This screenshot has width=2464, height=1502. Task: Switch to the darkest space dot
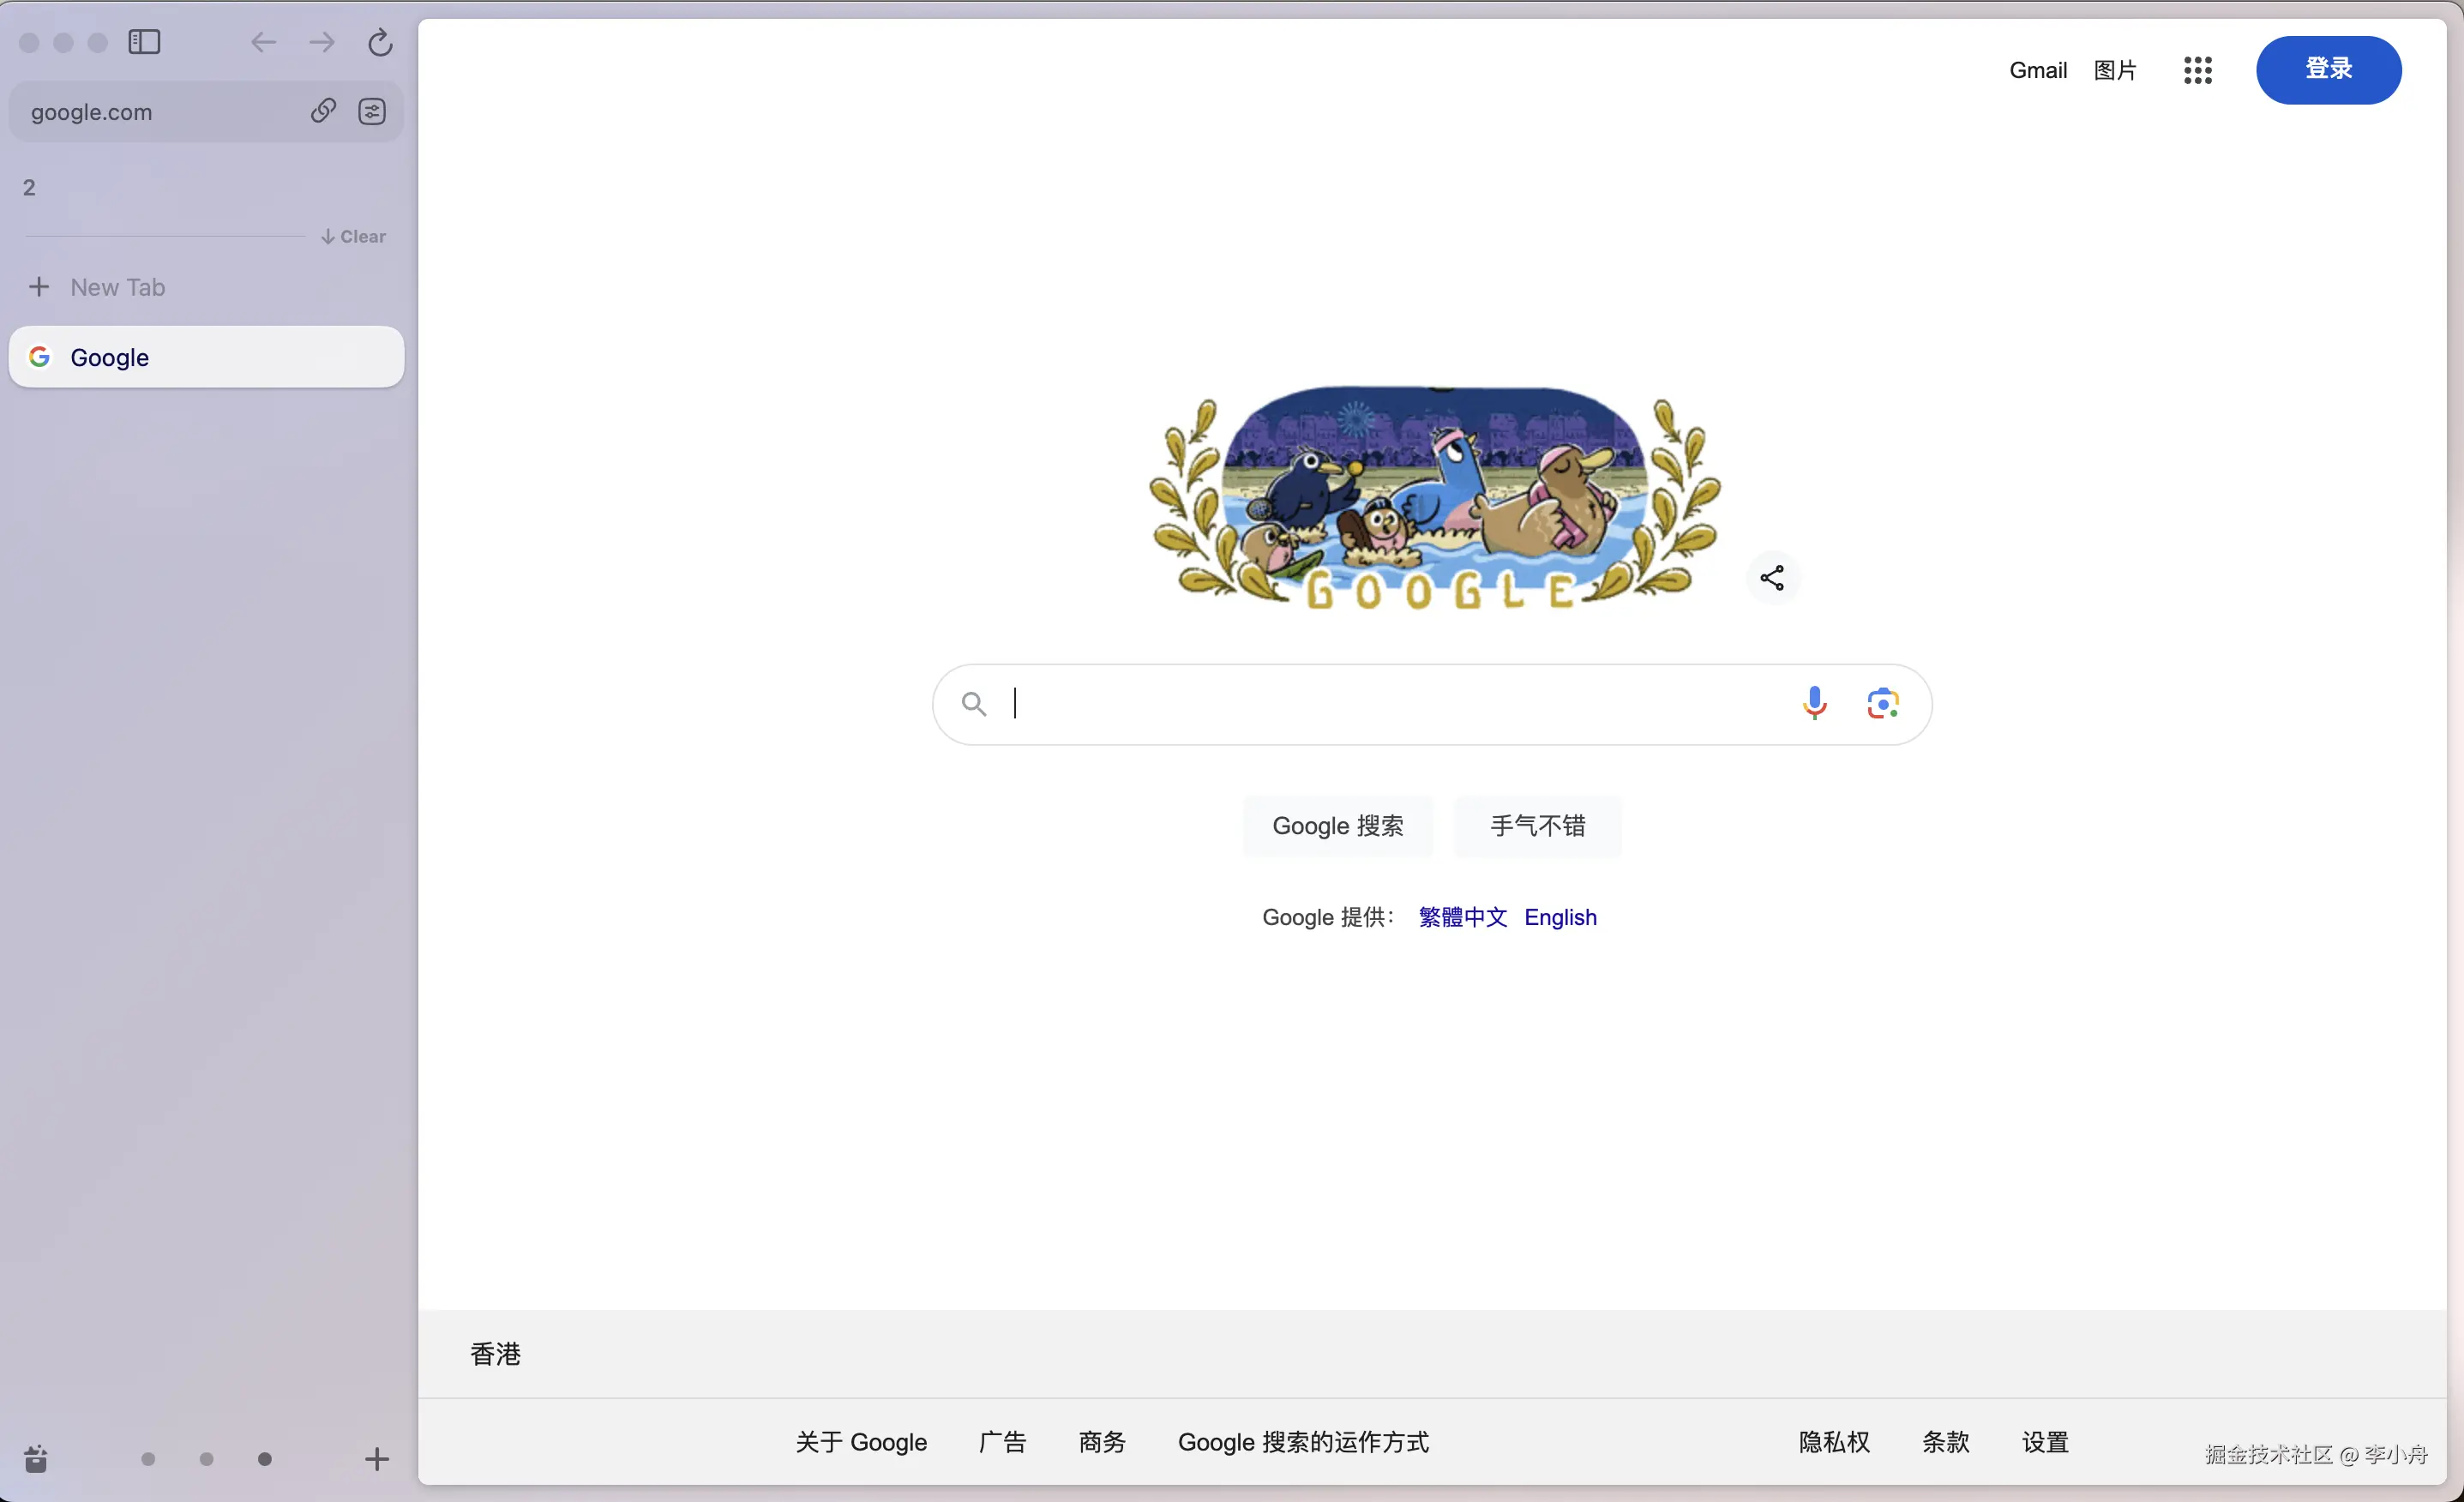264,1460
